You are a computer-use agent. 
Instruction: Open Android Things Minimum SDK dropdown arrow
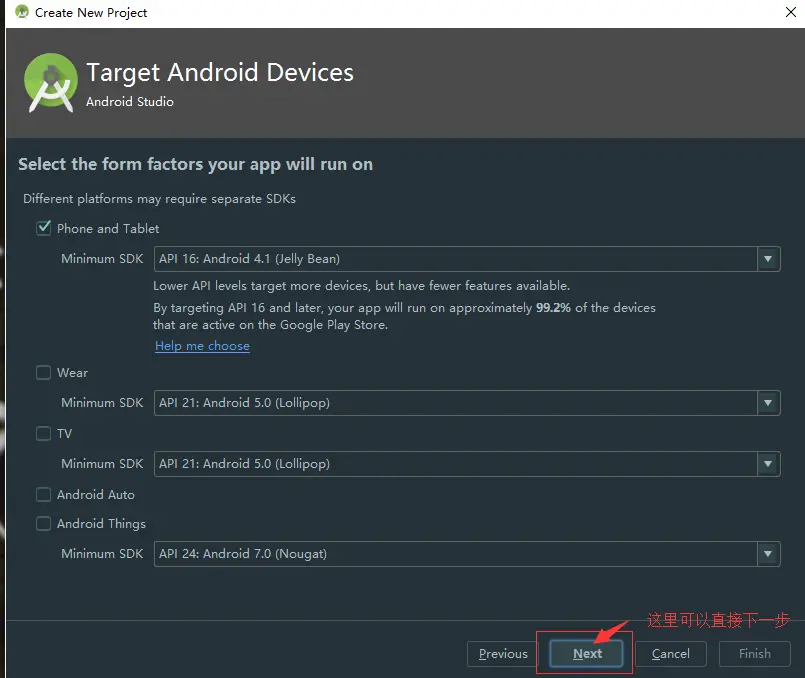point(768,554)
